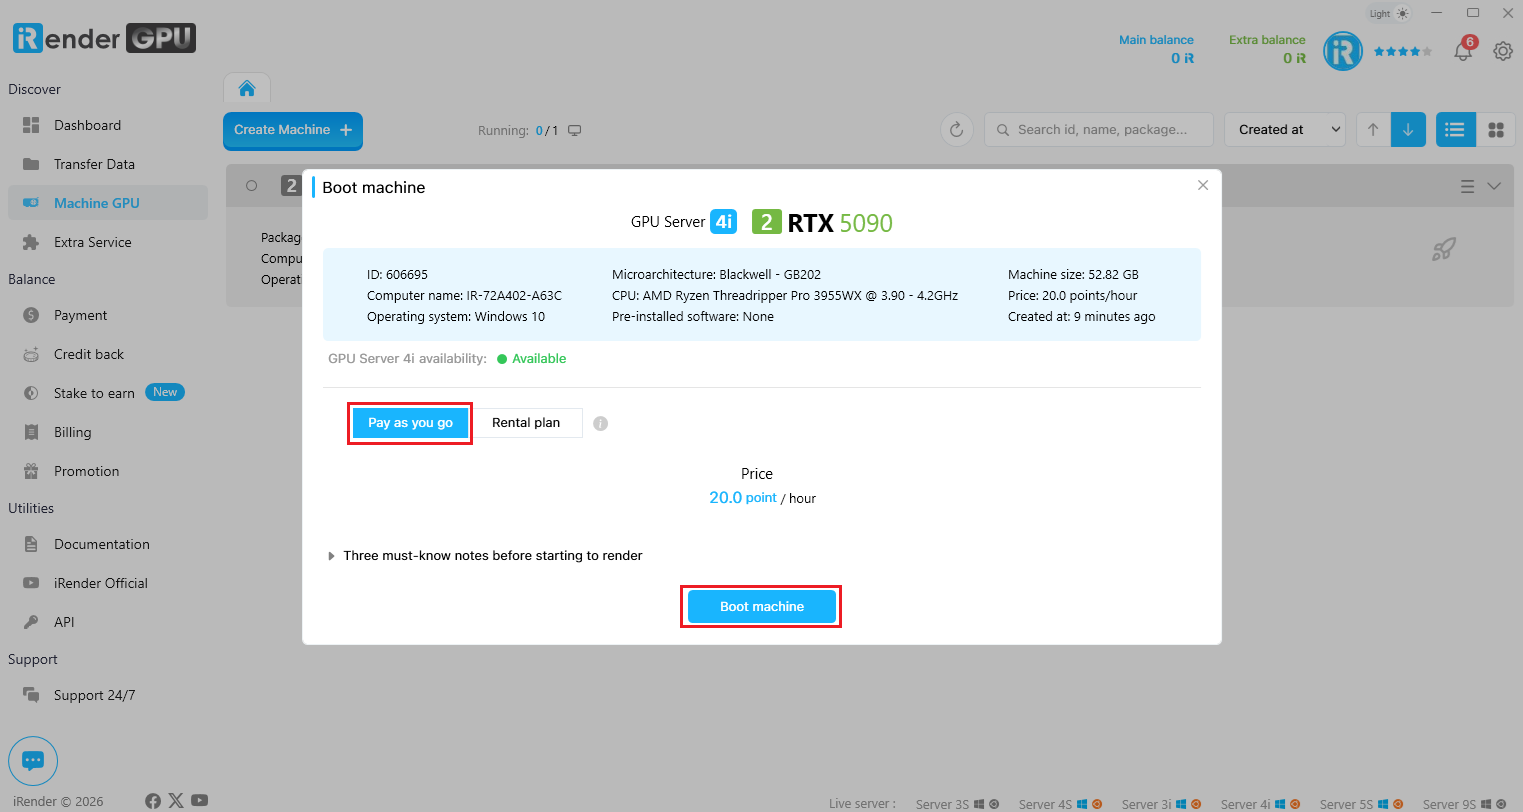Select the Pay as you go option
This screenshot has width=1523, height=812.
coord(410,423)
